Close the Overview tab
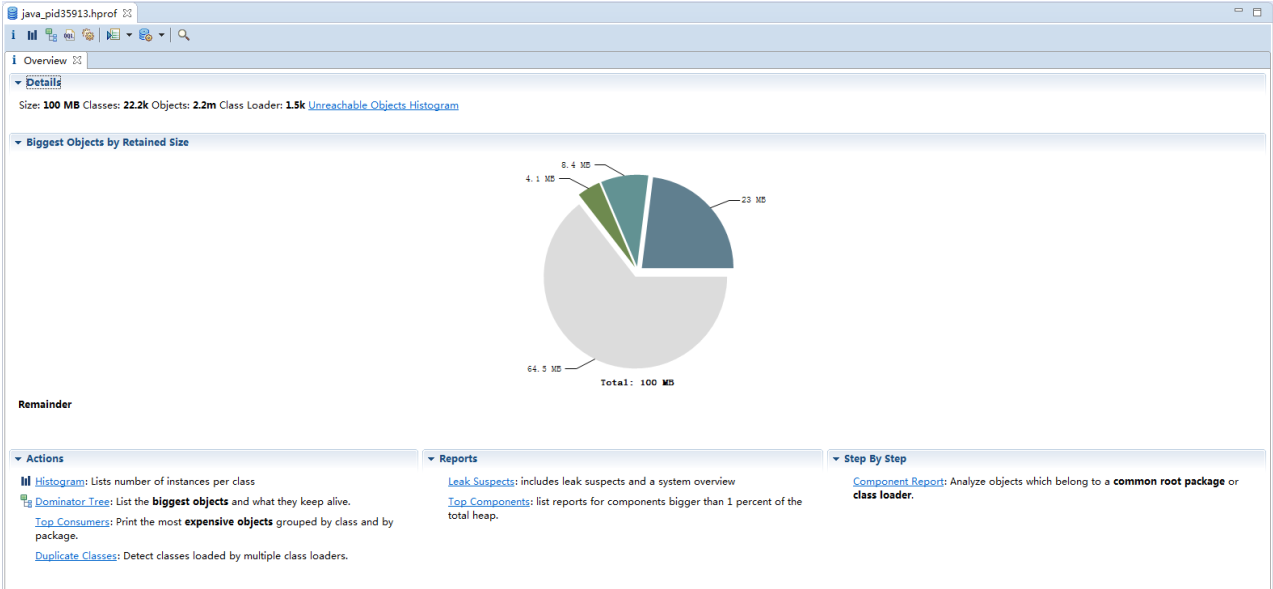Screen dimensions: 1273x589 [x=78, y=60]
